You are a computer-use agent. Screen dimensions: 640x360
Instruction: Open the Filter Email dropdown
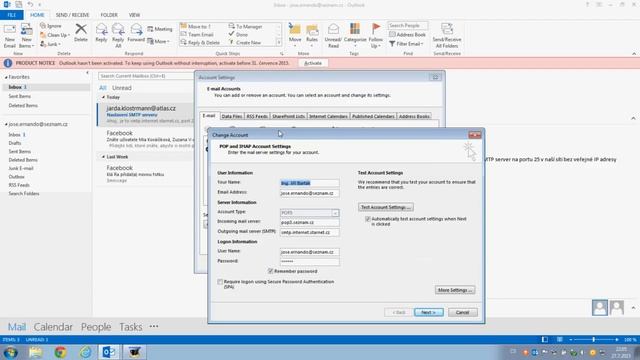(x=406, y=44)
